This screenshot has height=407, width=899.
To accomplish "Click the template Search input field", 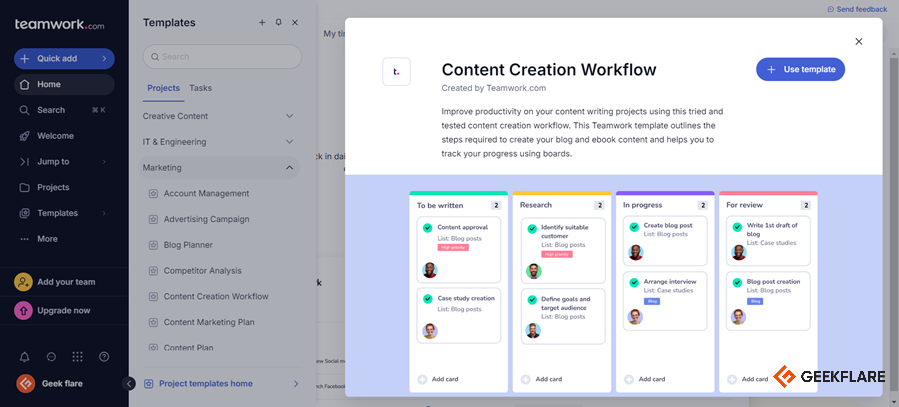I will coord(222,57).
